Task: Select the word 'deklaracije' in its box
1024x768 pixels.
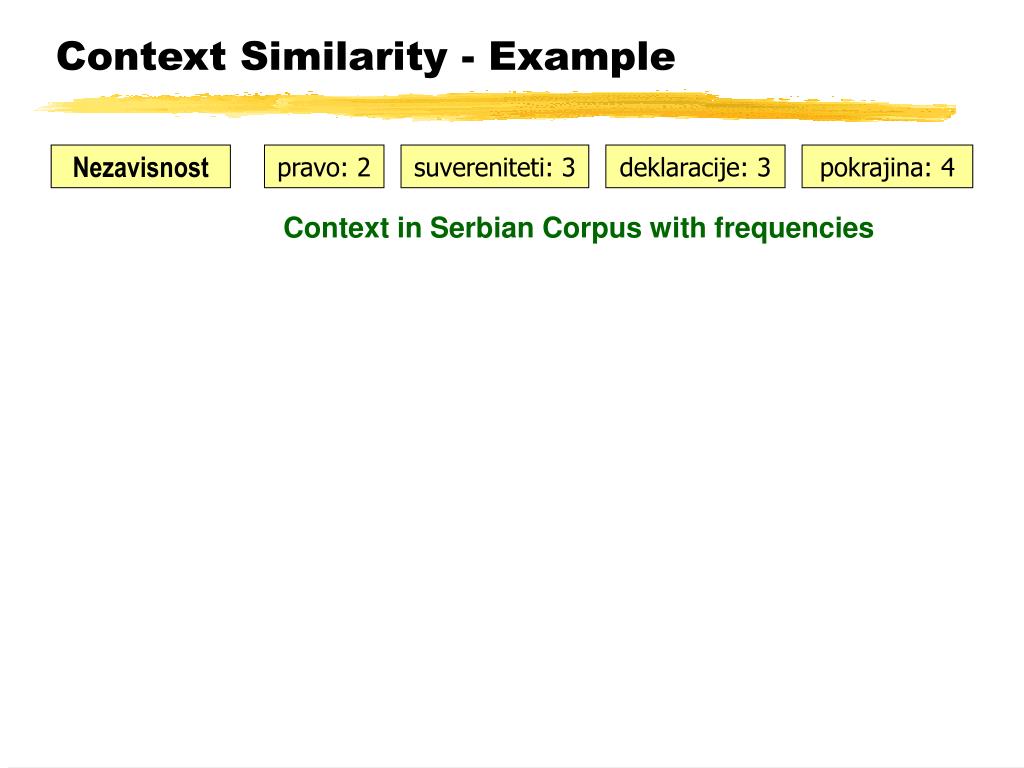Action: click(x=680, y=167)
